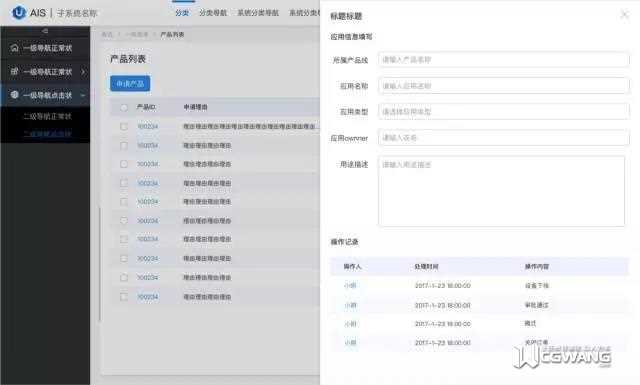Check the box of the bottom product list row
This screenshot has width=640, height=385.
[124, 297]
